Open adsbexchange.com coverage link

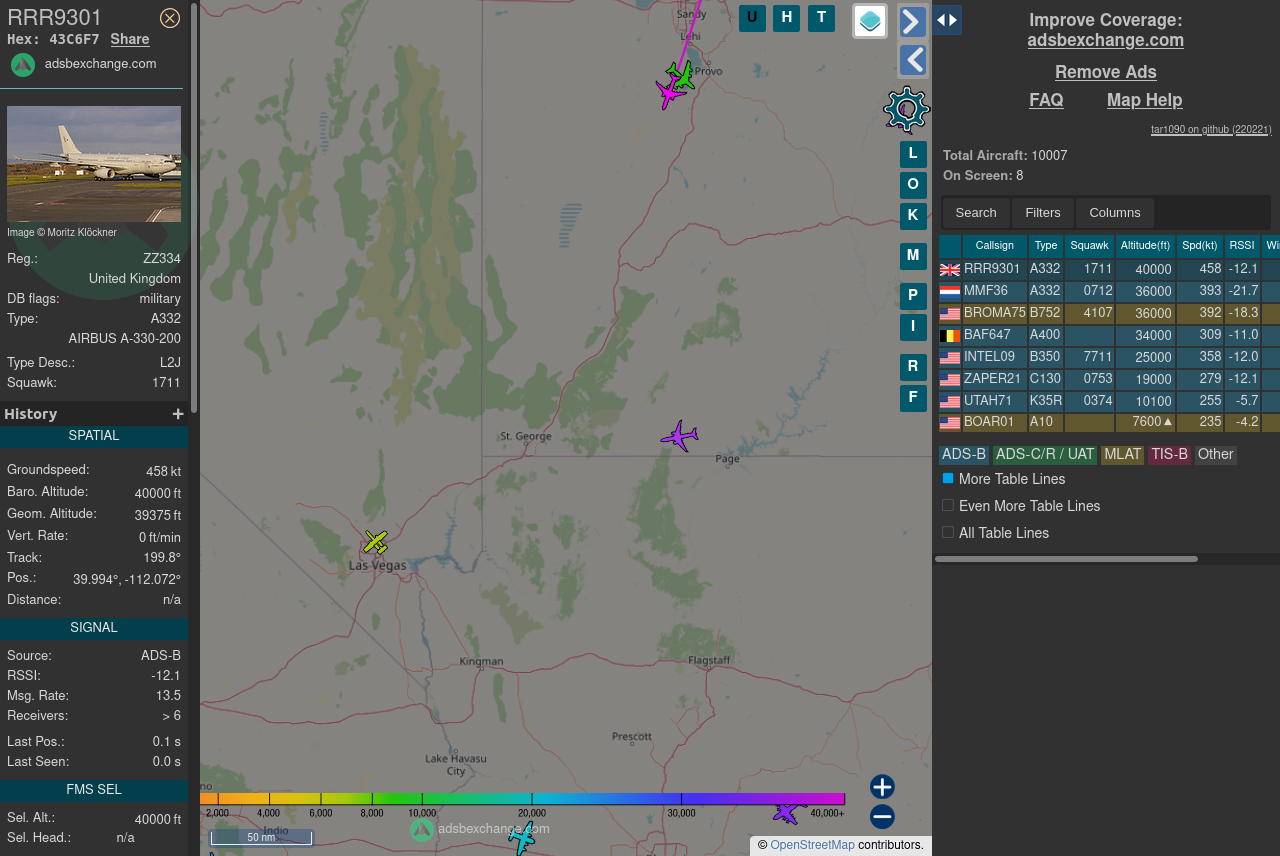coord(1106,41)
